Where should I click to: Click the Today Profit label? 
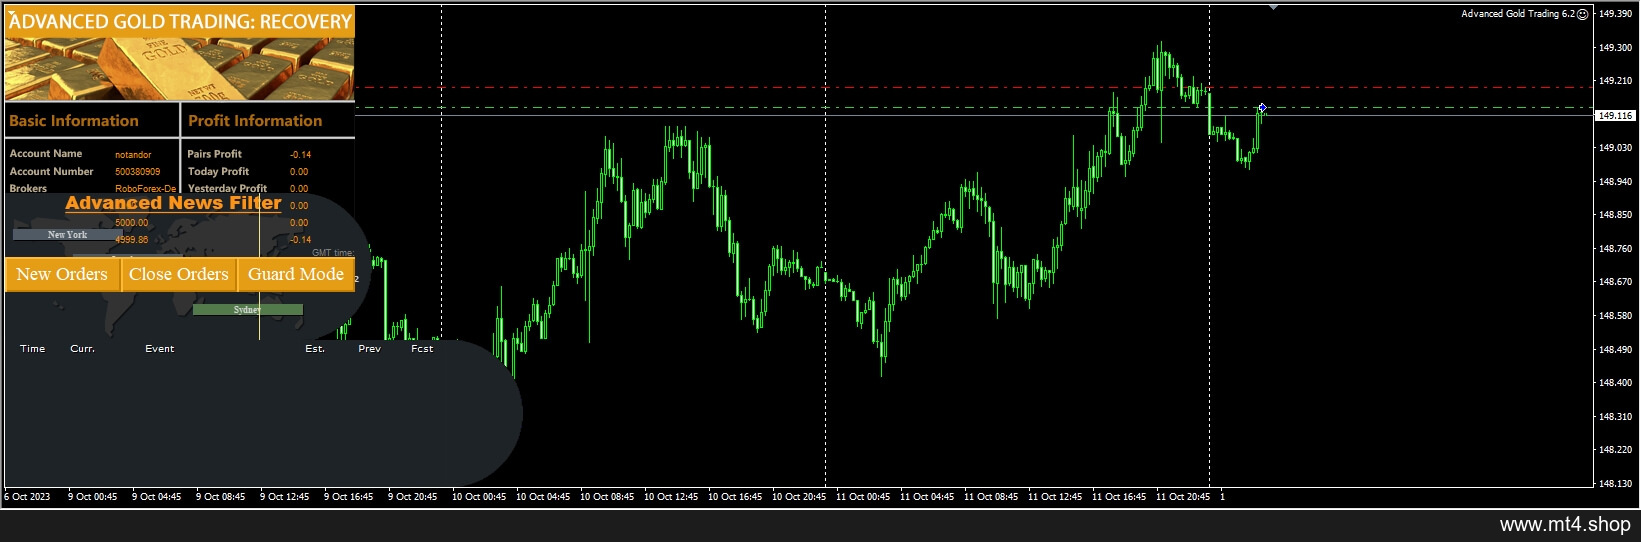click(x=218, y=171)
